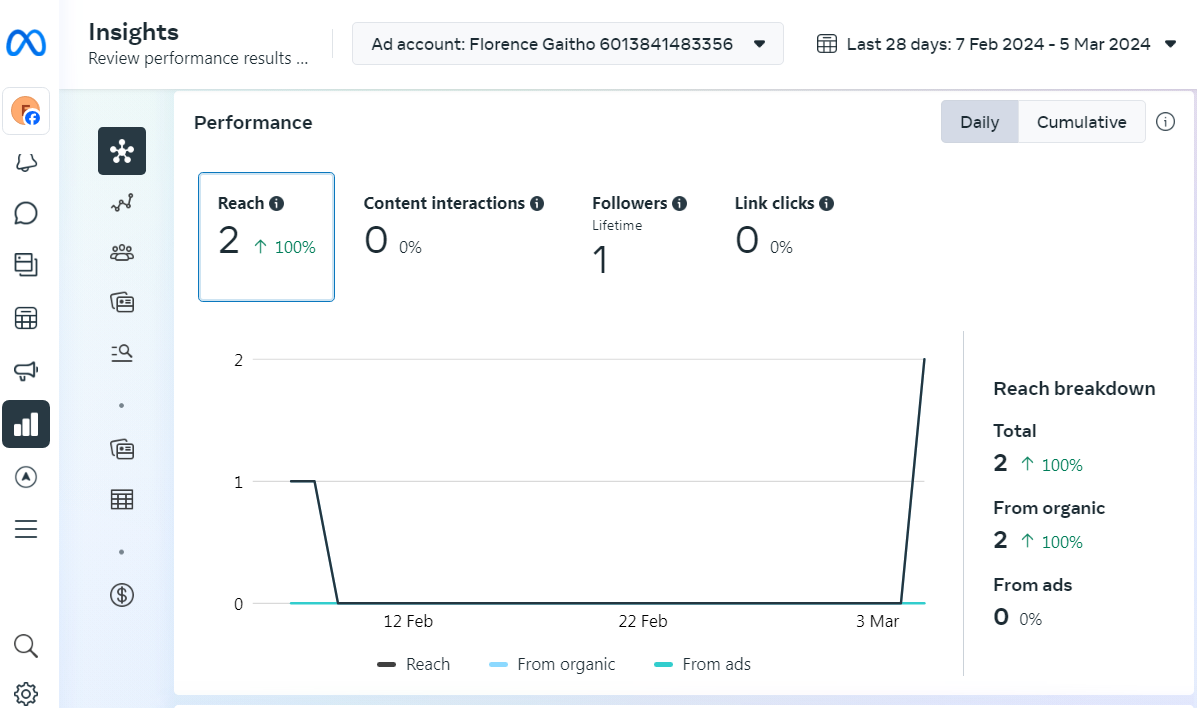Click the Florence Gaitho page avatar
1197x708 pixels.
click(26, 111)
